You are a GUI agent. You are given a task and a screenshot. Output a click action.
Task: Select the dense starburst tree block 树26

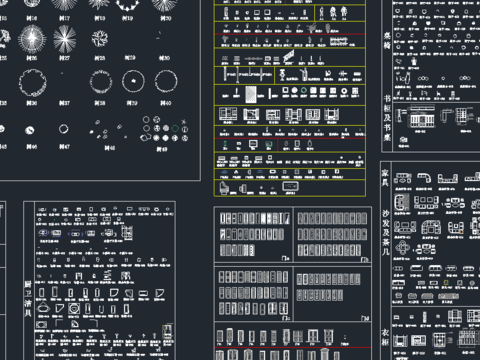click(32, 39)
